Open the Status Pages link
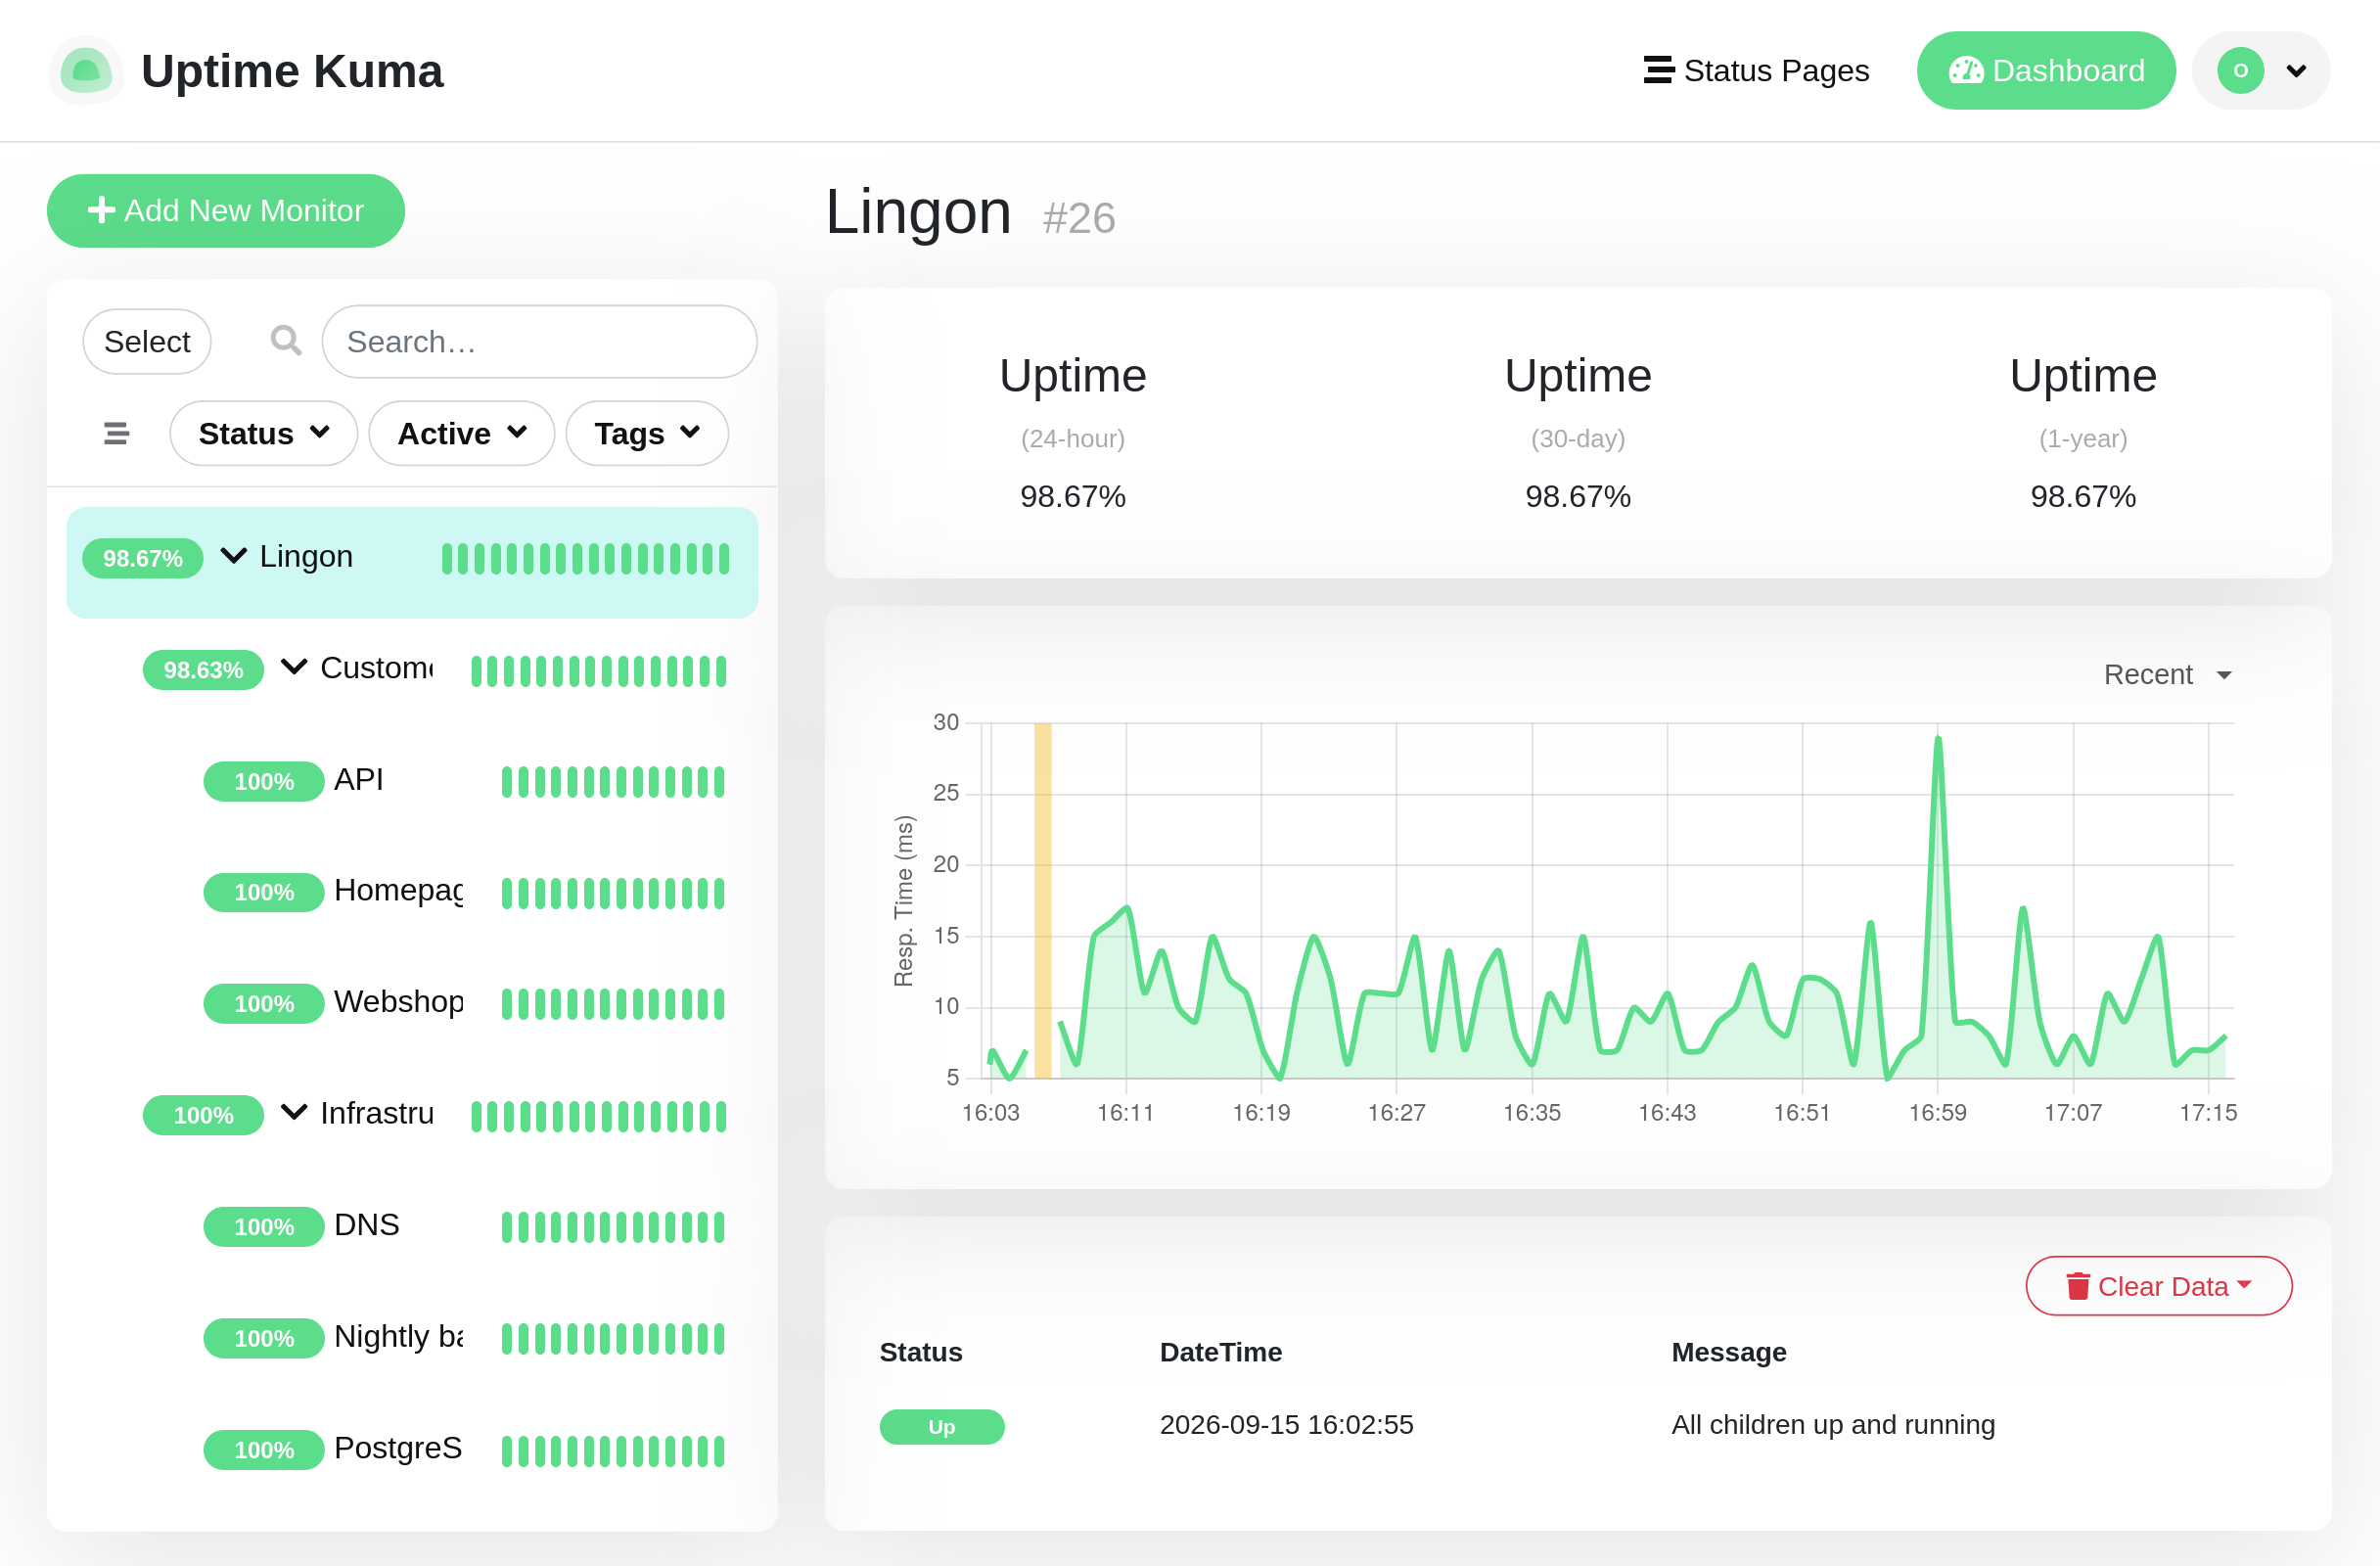The width and height of the screenshot is (2380, 1566). coord(1756,70)
